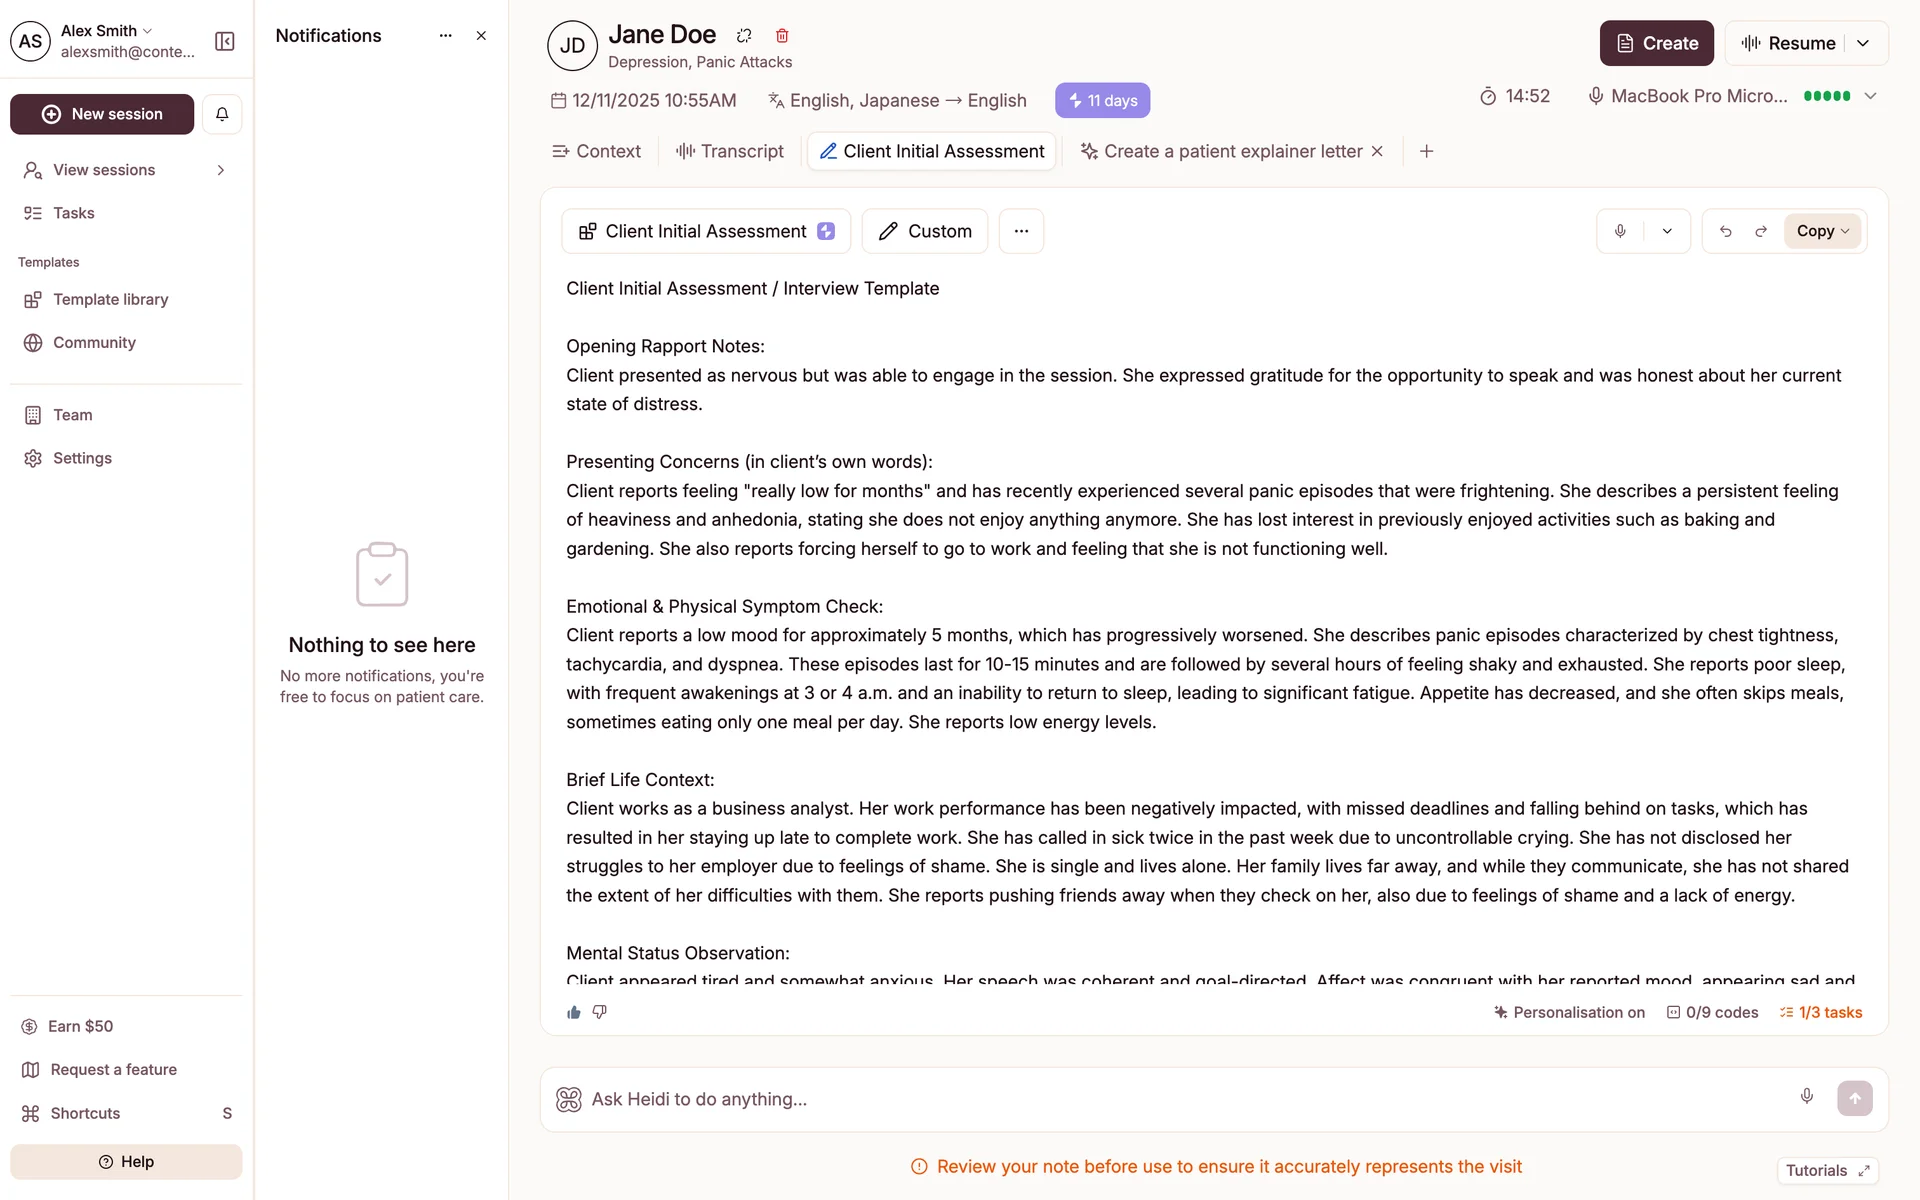The image size is (1920, 1200).
Task: Click the undo arrow in note toolbar
Action: (1726, 231)
